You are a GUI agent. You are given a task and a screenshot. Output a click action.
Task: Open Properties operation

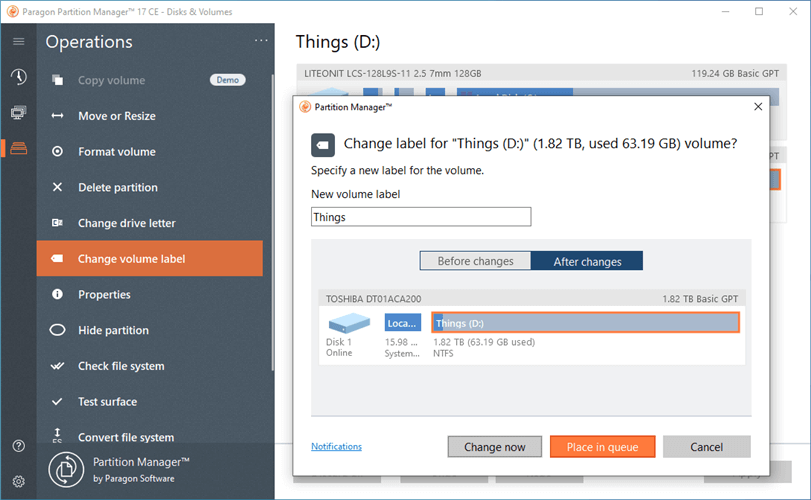point(150,294)
